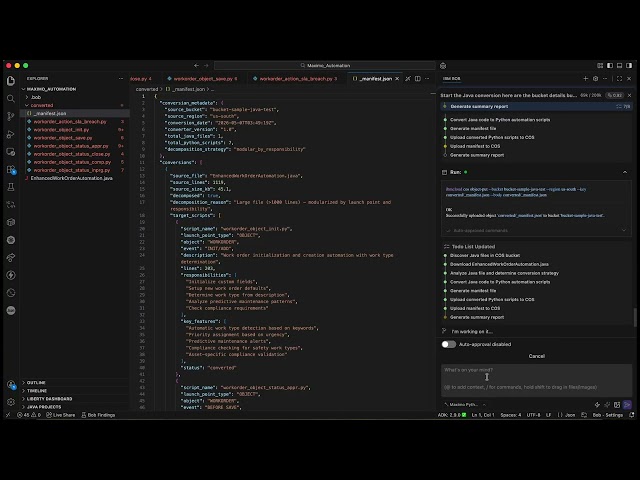Click the chat input field

click(536, 380)
